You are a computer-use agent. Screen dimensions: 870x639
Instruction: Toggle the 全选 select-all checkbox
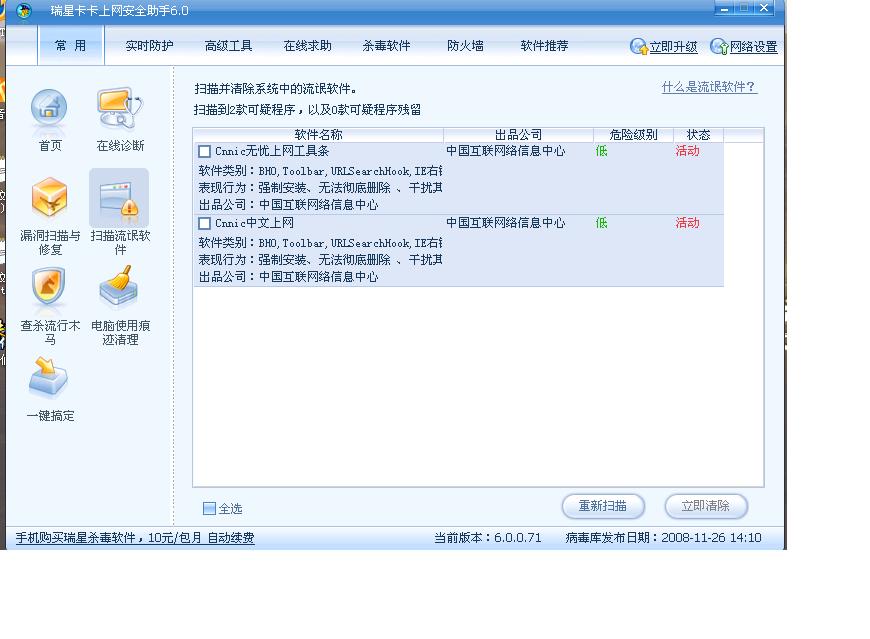click(209, 508)
